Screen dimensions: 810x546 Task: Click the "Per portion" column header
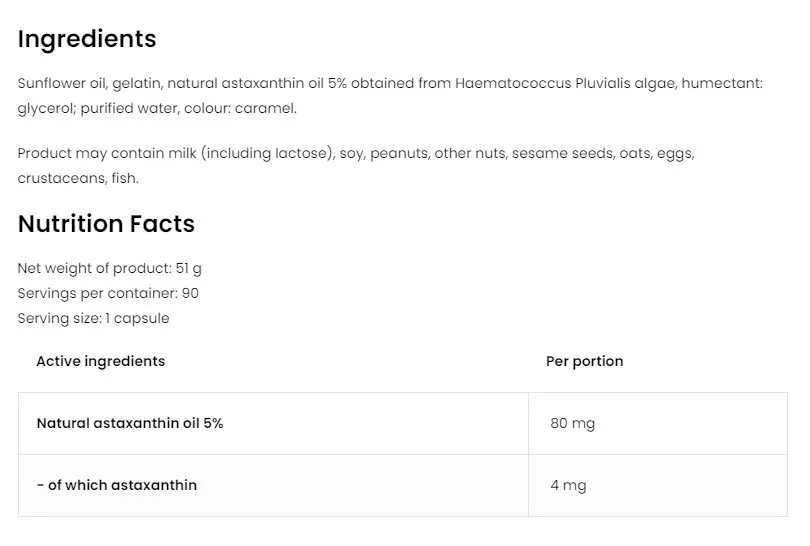pyautogui.click(x=584, y=361)
